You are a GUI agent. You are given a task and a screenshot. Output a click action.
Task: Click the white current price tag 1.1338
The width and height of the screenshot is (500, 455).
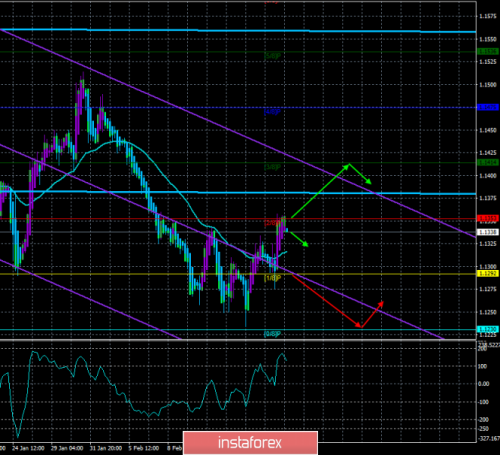coord(488,232)
